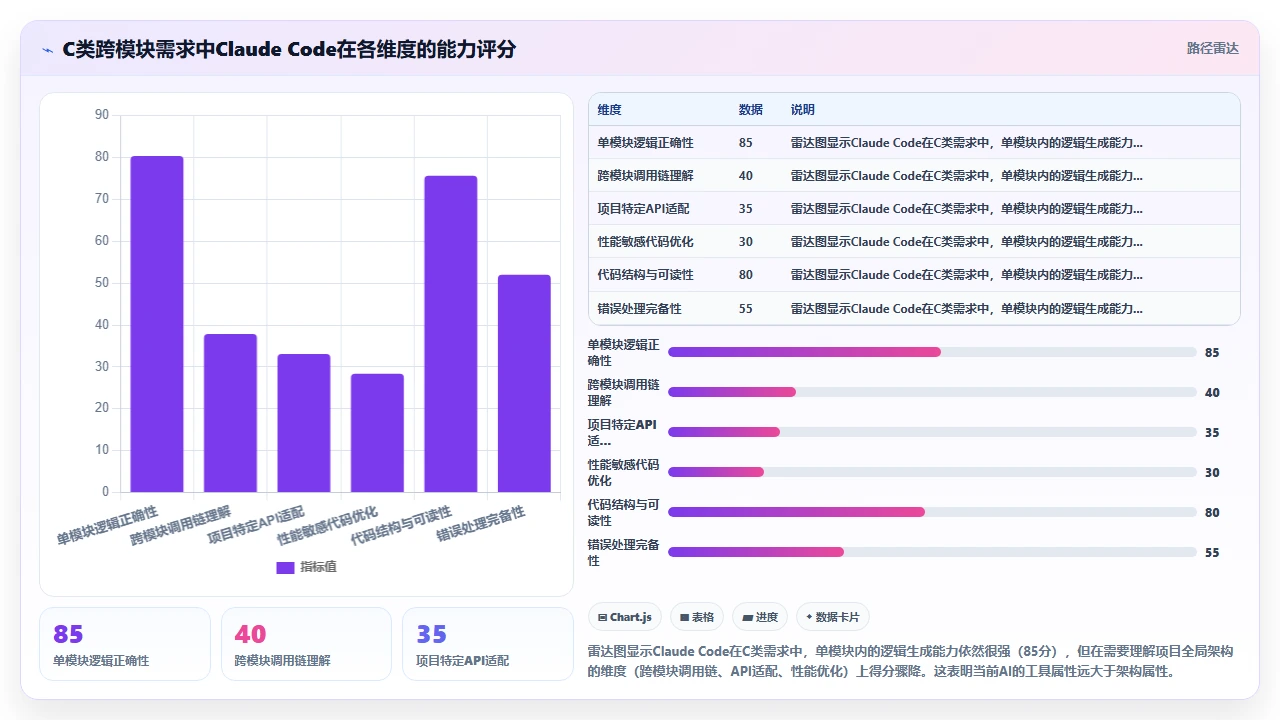Select table row 代码结构与可读性
Image resolution: width=1280 pixels, height=720 pixels.
click(914, 275)
